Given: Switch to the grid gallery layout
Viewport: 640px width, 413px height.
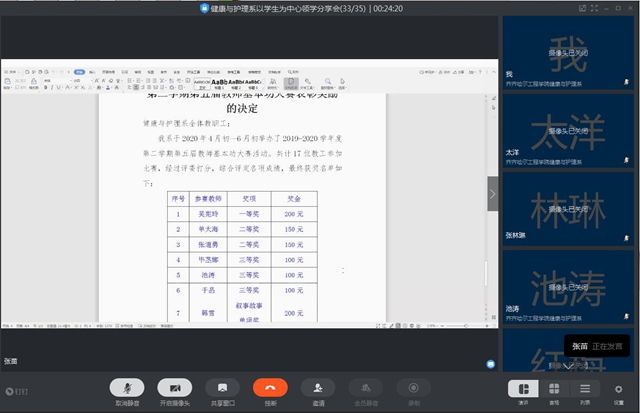Looking at the screenshot, I should [555, 390].
